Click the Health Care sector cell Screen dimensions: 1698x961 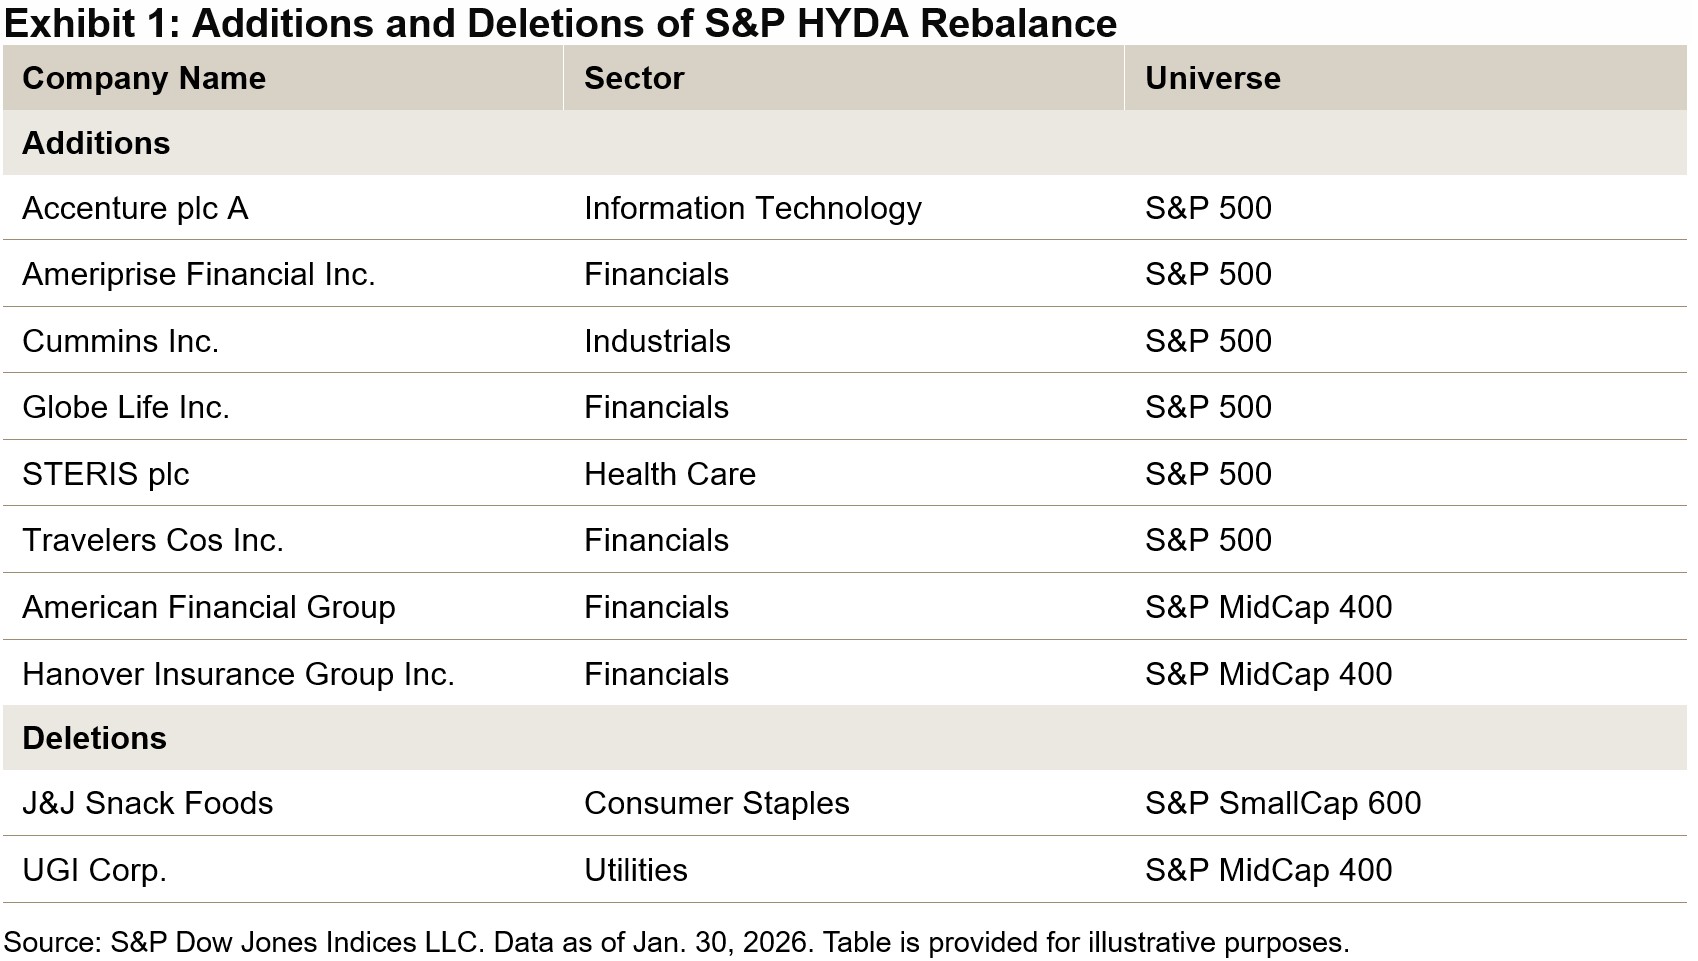669,474
